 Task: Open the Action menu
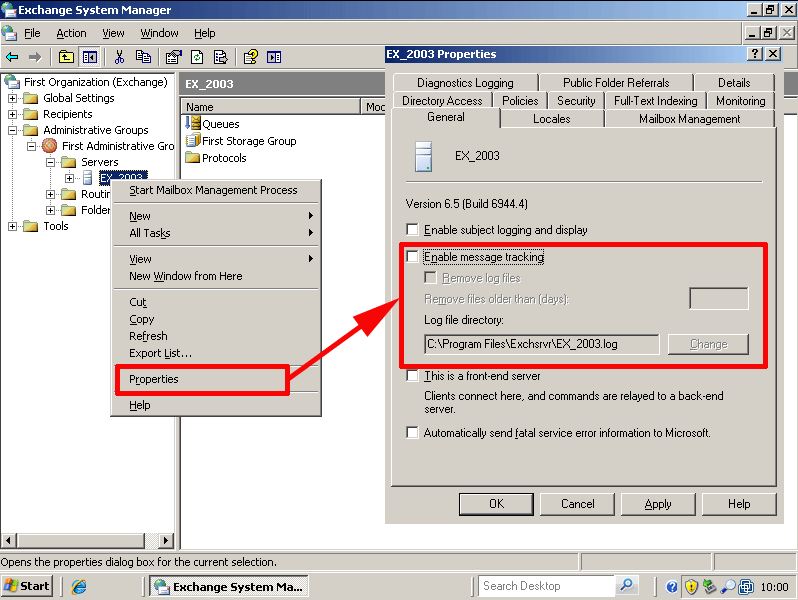(71, 33)
